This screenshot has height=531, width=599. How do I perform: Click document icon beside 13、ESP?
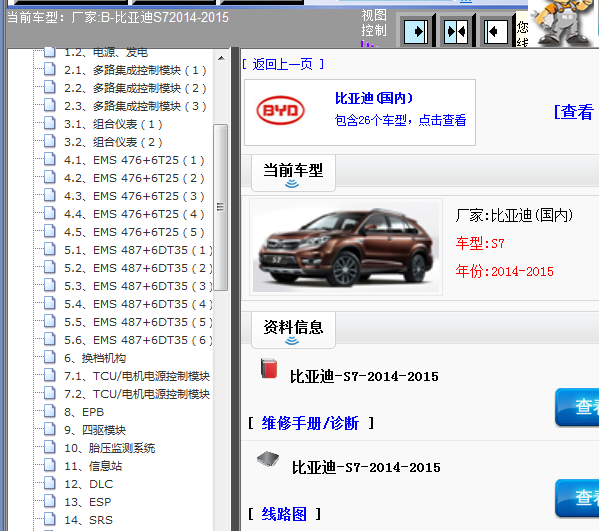(49, 501)
